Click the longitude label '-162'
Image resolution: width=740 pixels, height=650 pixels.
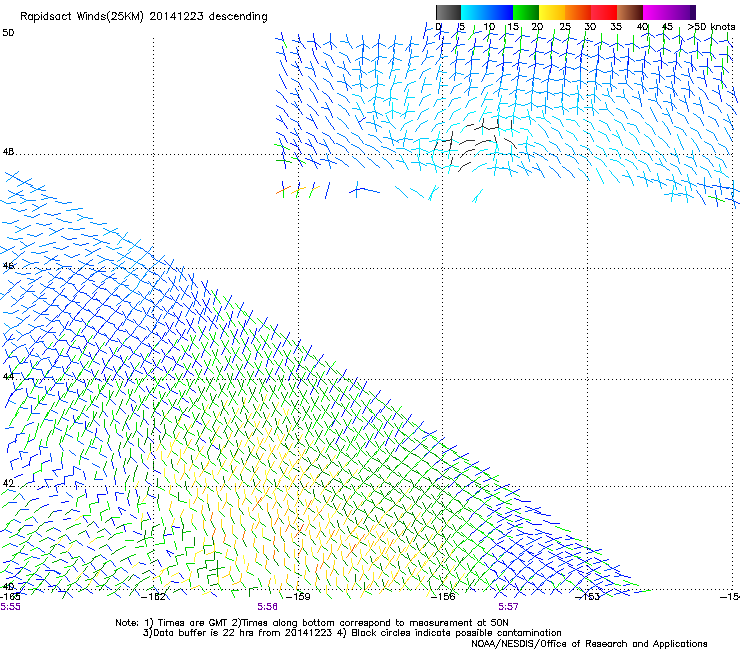coord(154,597)
